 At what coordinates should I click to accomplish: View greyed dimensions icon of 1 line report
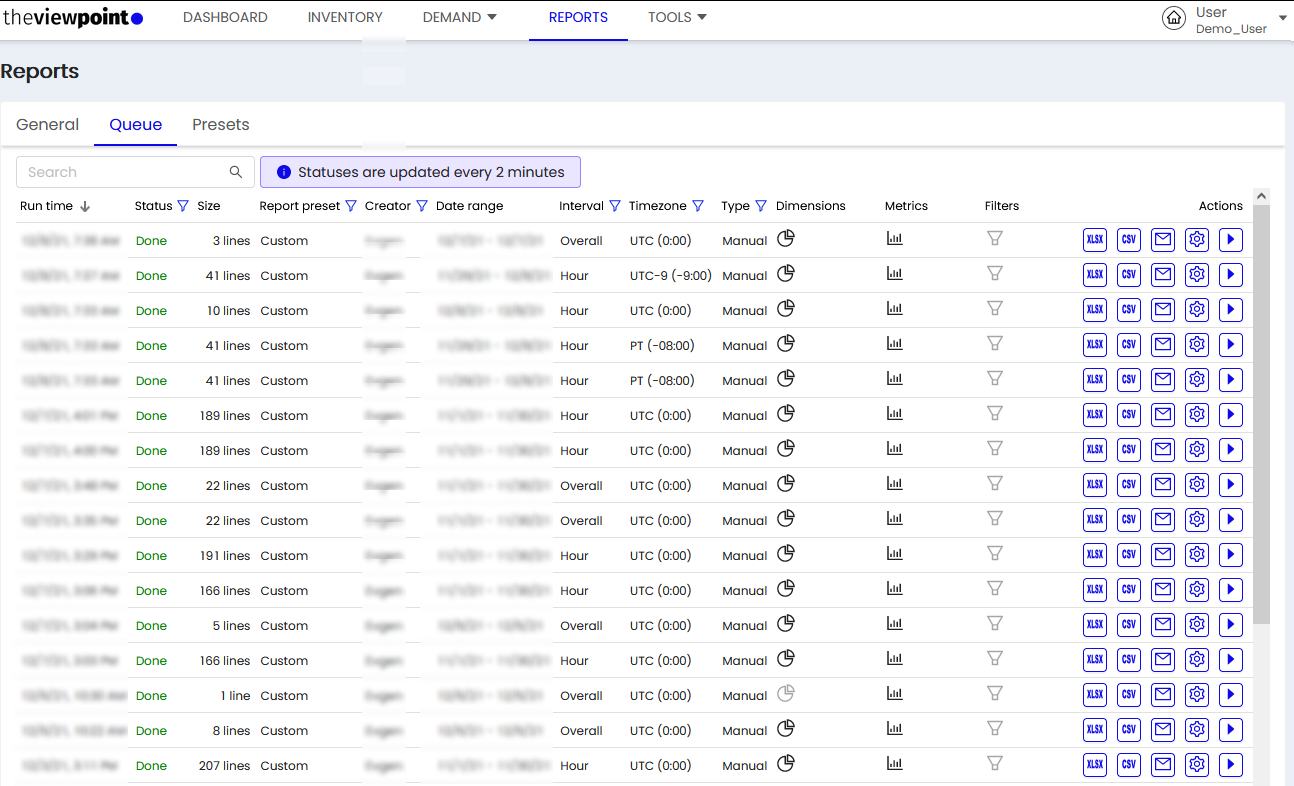point(786,693)
